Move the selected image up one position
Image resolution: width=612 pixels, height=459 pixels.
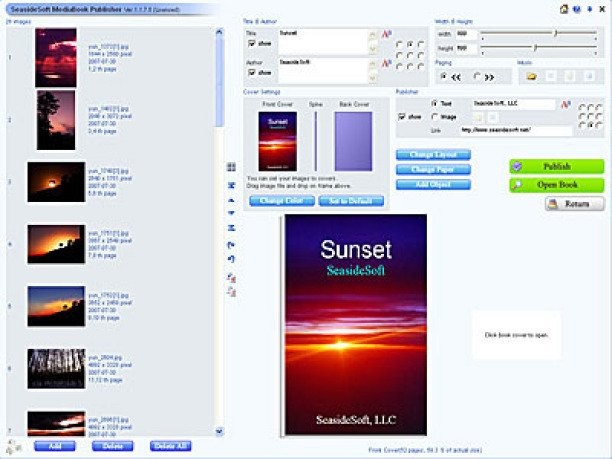point(231,200)
